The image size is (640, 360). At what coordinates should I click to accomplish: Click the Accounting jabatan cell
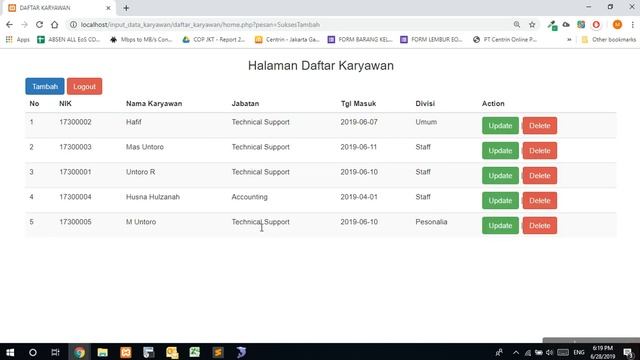tap(249, 197)
